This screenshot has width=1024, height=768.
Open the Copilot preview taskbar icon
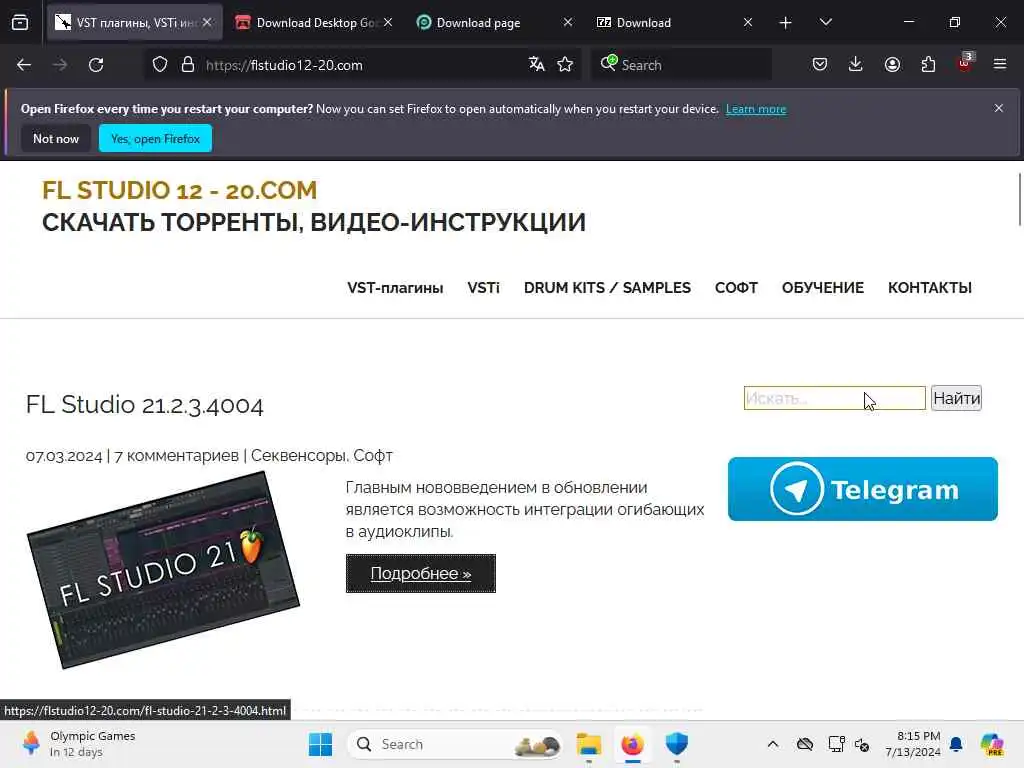[x=992, y=744]
